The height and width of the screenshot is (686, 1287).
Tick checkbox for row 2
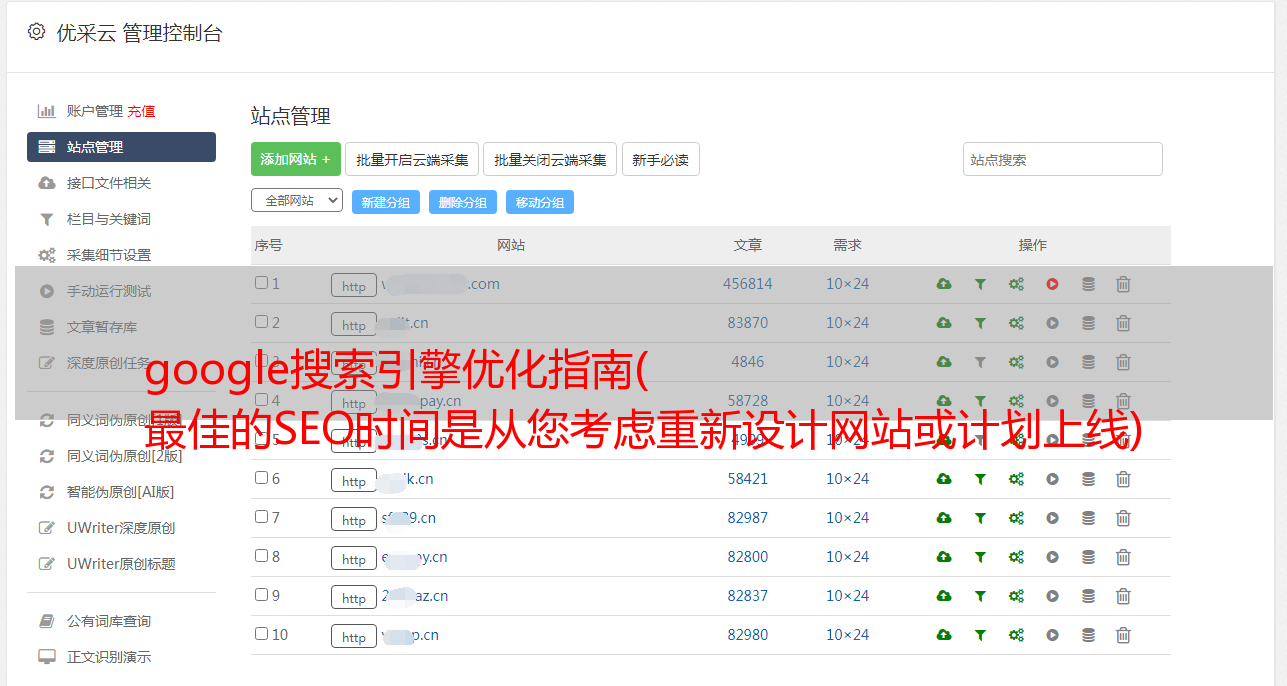coord(261,322)
